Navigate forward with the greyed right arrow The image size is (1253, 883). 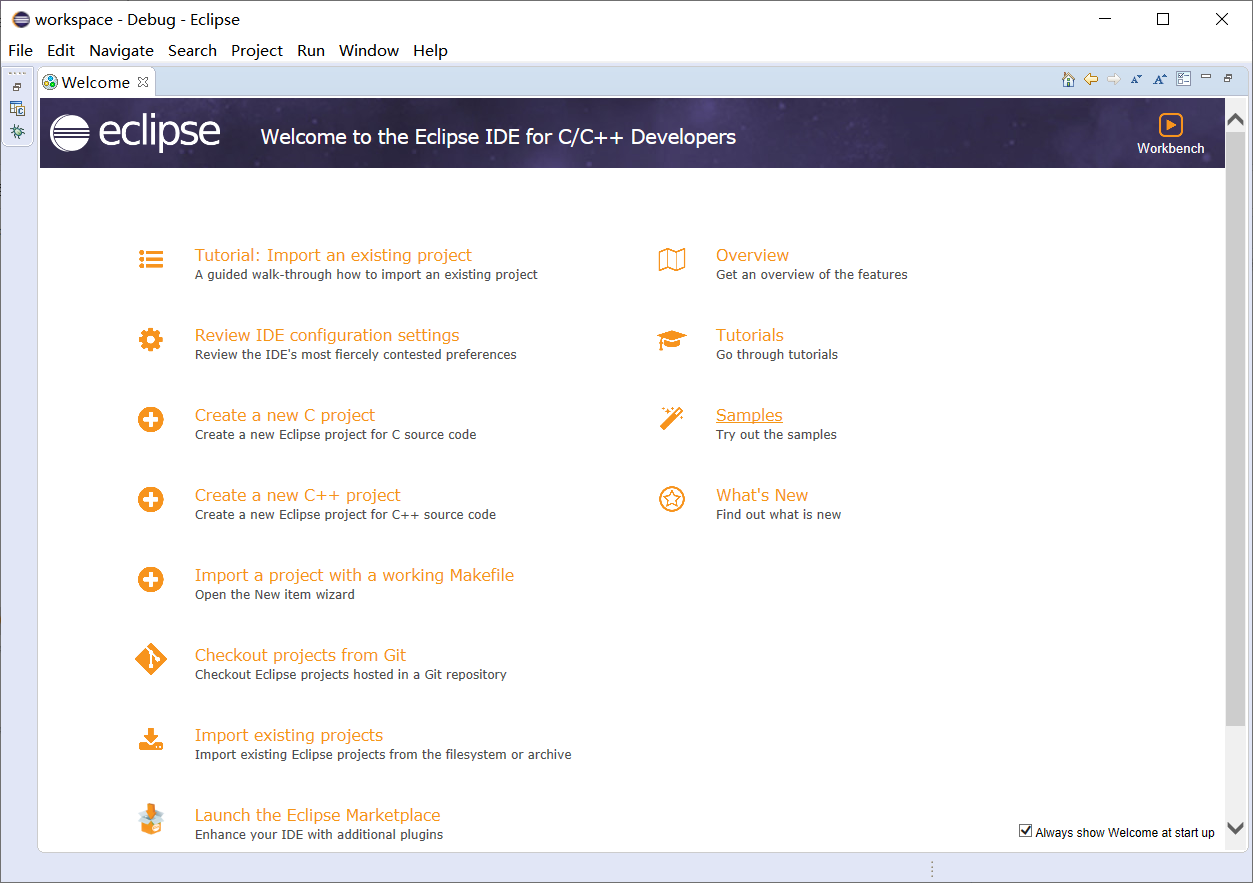tap(1114, 80)
